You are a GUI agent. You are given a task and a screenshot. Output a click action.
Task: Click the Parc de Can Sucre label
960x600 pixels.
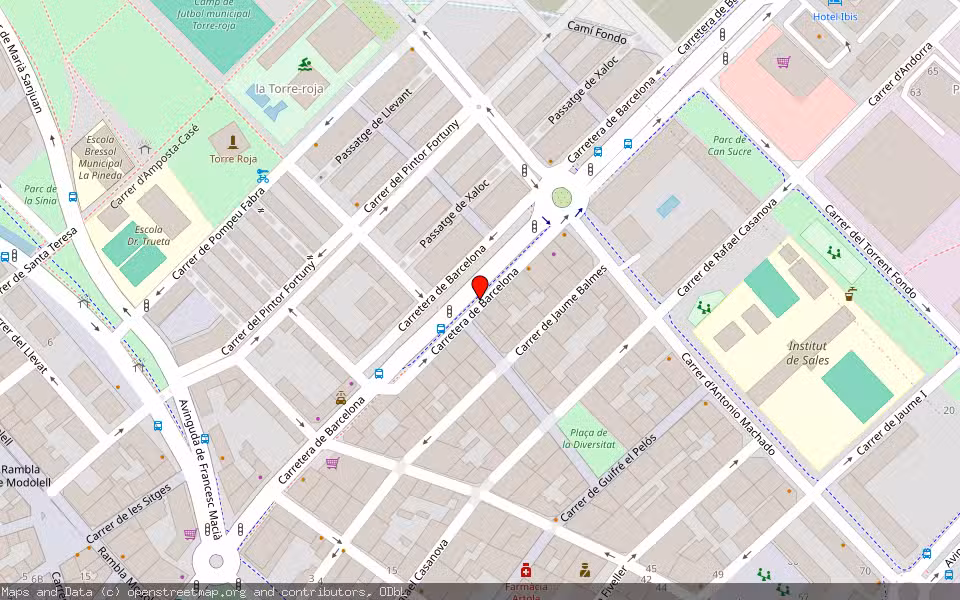[730, 145]
